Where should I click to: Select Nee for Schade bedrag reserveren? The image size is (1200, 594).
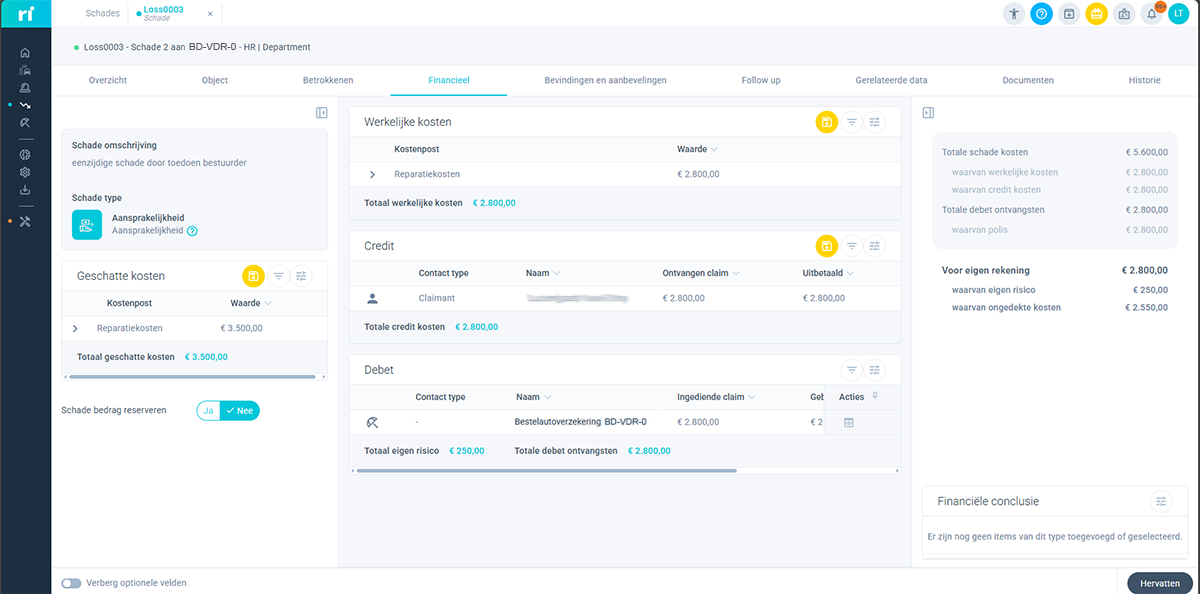[x=239, y=411]
